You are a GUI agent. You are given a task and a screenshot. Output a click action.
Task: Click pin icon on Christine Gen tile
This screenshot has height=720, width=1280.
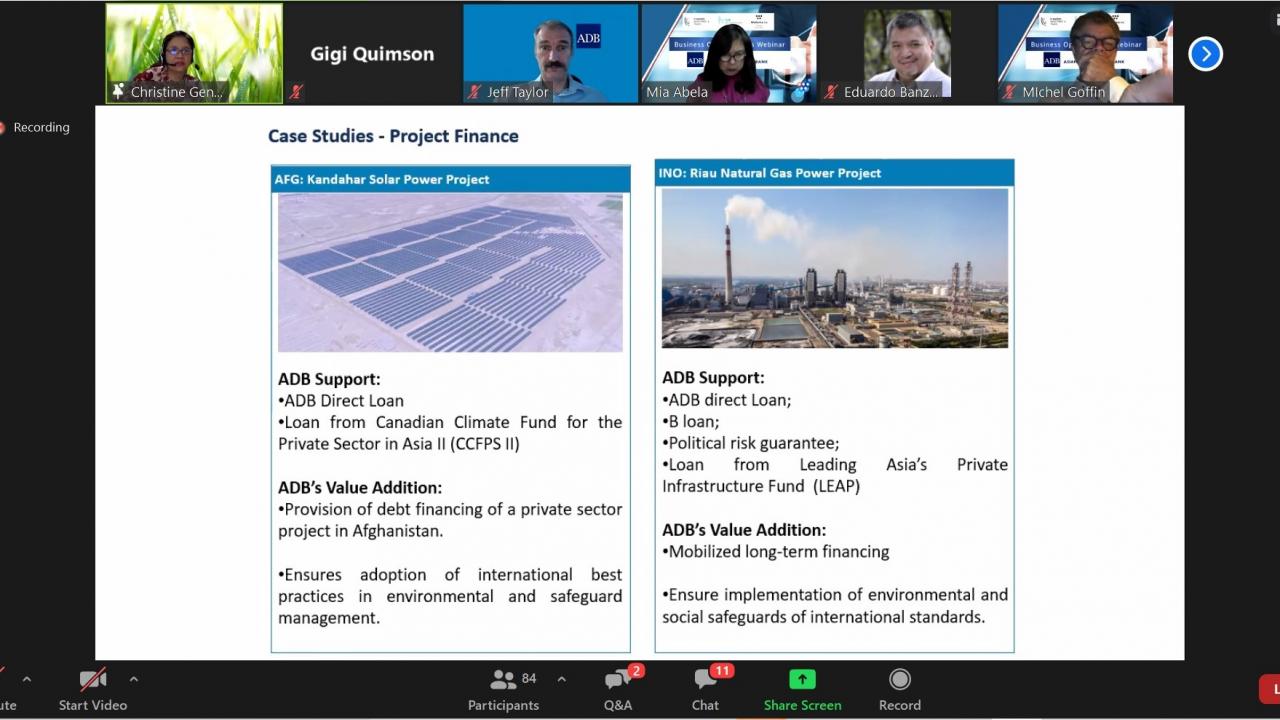pyautogui.click(x=118, y=91)
